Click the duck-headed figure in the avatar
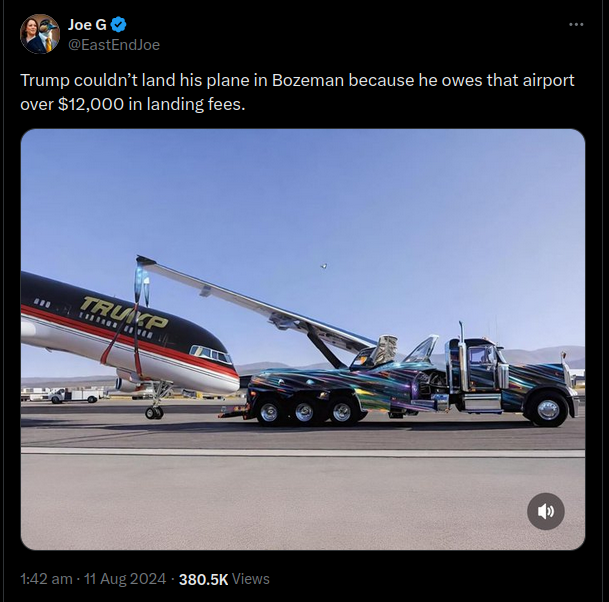609x602 pixels. click(49, 35)
